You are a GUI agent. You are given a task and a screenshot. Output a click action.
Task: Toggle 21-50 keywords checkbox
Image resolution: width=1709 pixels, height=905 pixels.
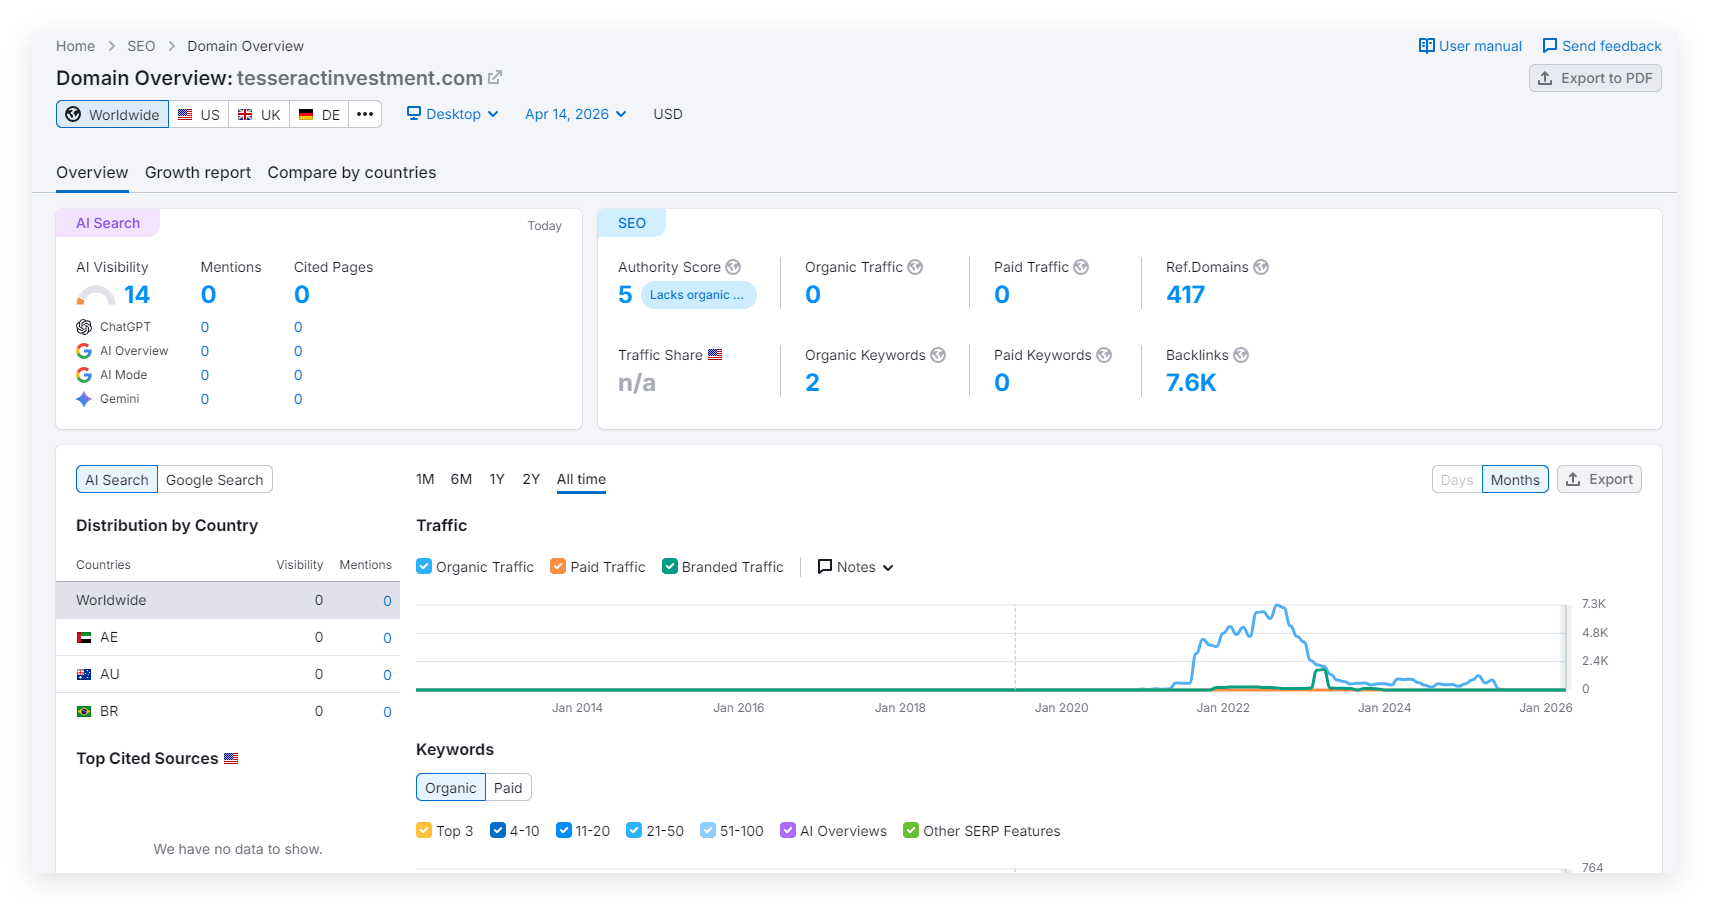[634, 830]
